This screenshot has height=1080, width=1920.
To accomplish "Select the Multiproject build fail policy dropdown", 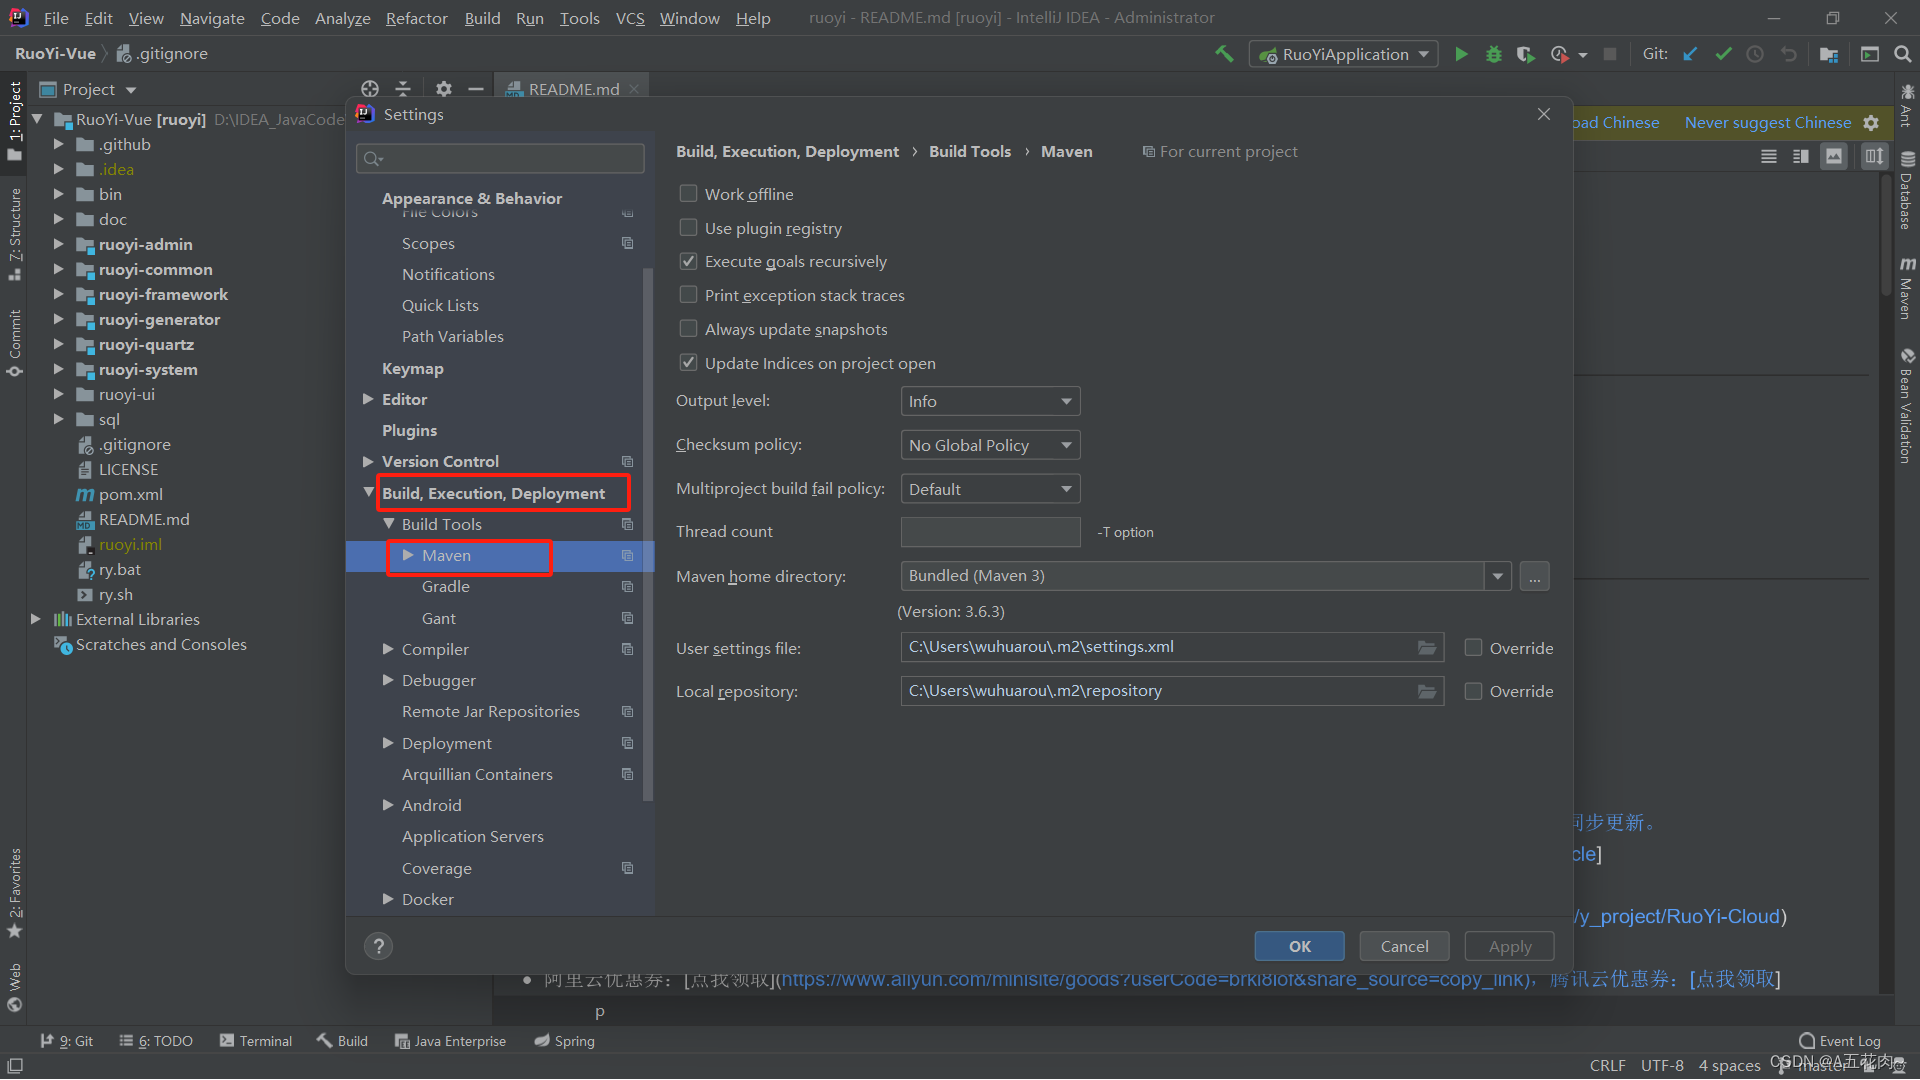I will [988, 489].
